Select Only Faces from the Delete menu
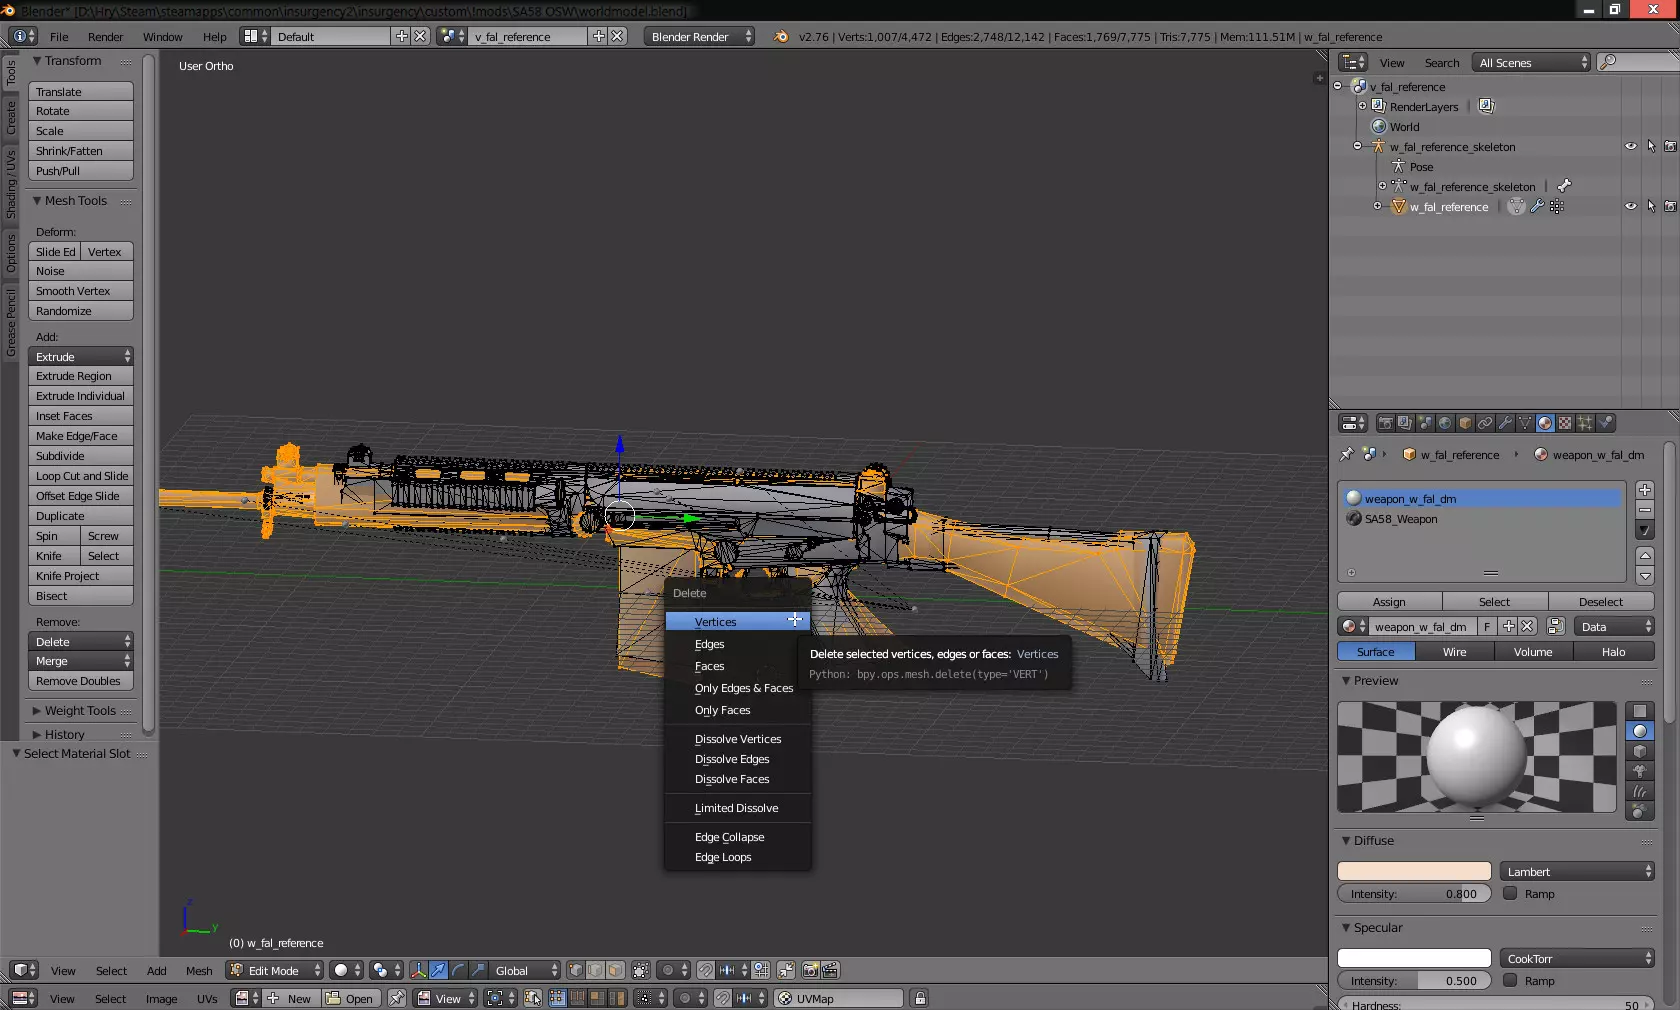Screen dimensions: 1680x1010 722,710
